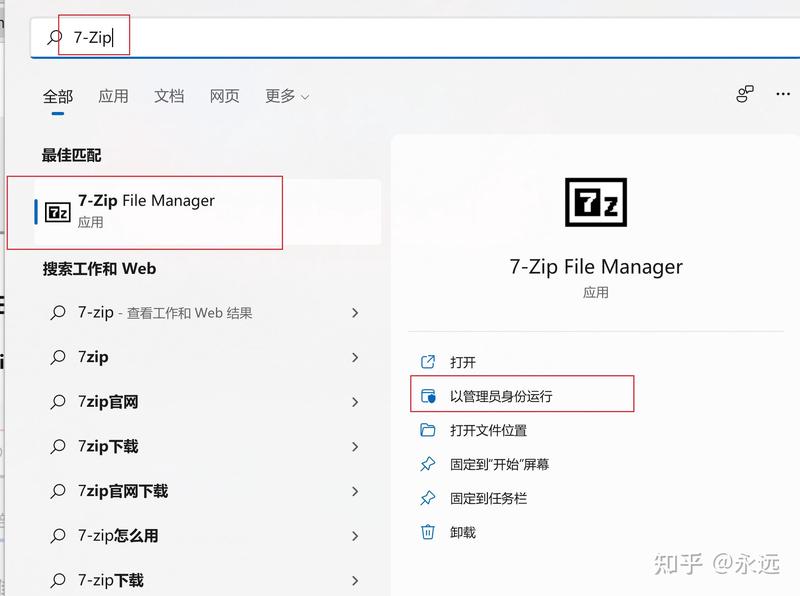Click the folder icon for file location
800x596 pixels.
[428, 430]
